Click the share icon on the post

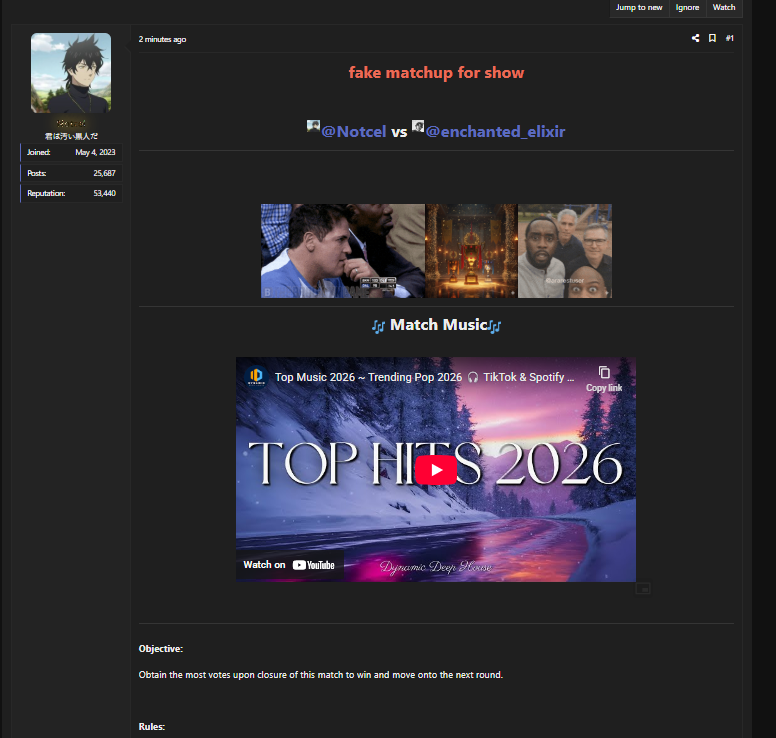click(695, 38)
